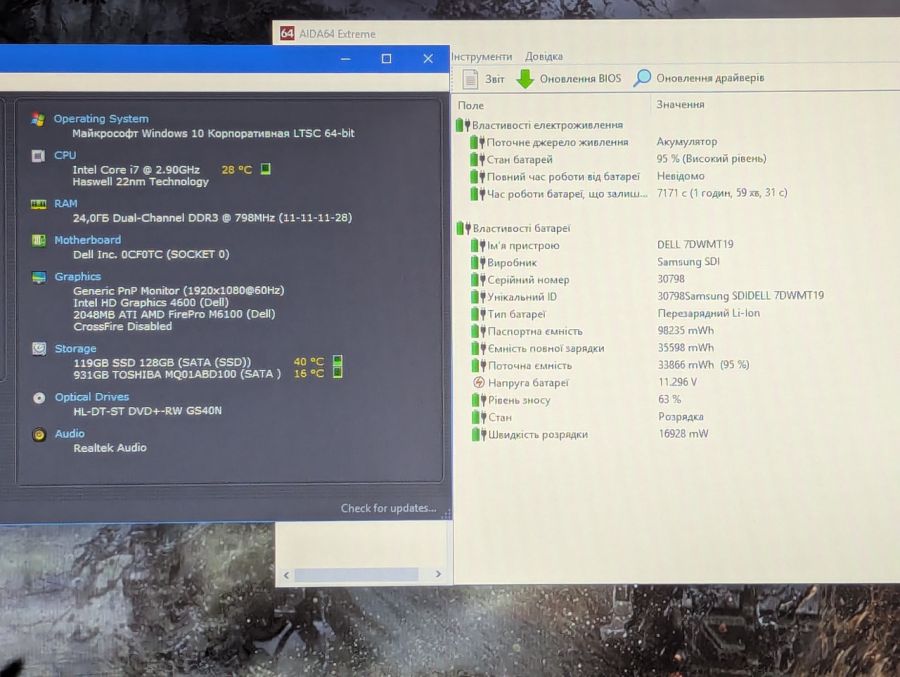The height and width of the screenshot is (677, 900).
Task: Open the Operating System section link
Action: click(101, 119)
